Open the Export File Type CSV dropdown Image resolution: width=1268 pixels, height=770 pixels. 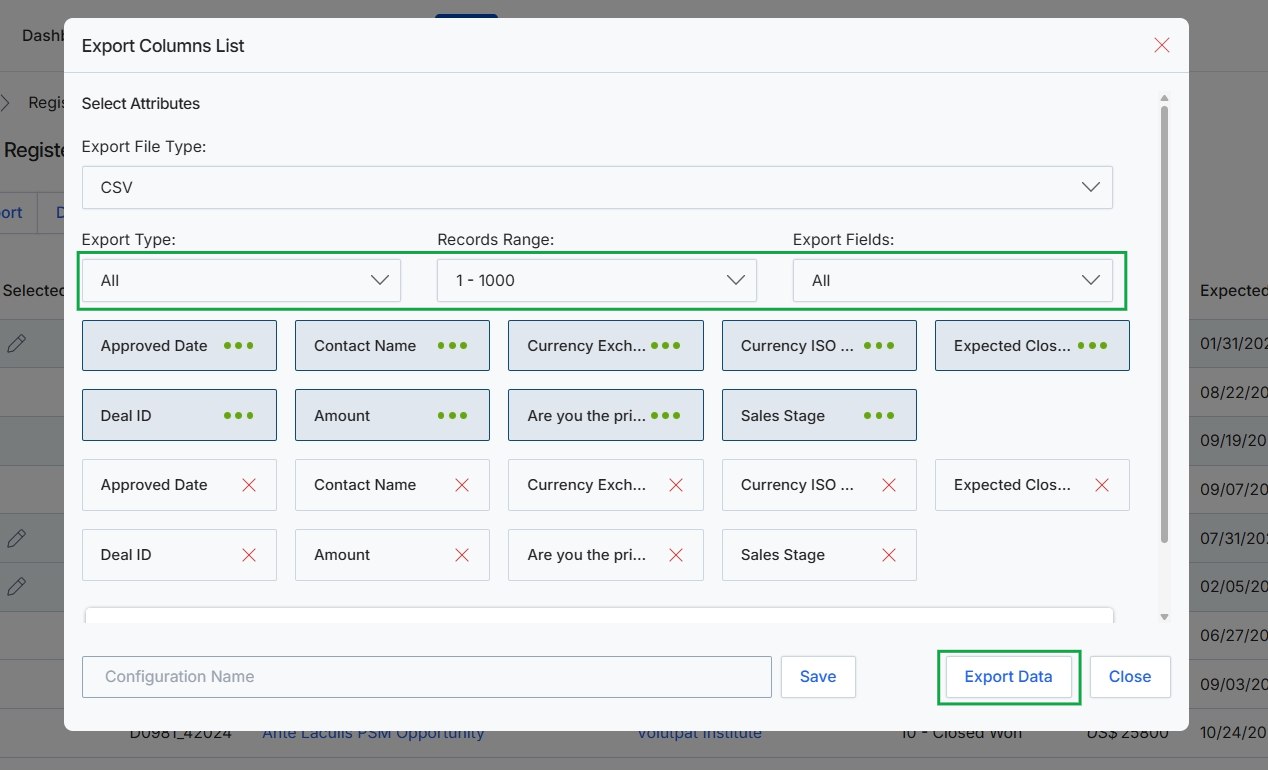[x=597, y=187]
